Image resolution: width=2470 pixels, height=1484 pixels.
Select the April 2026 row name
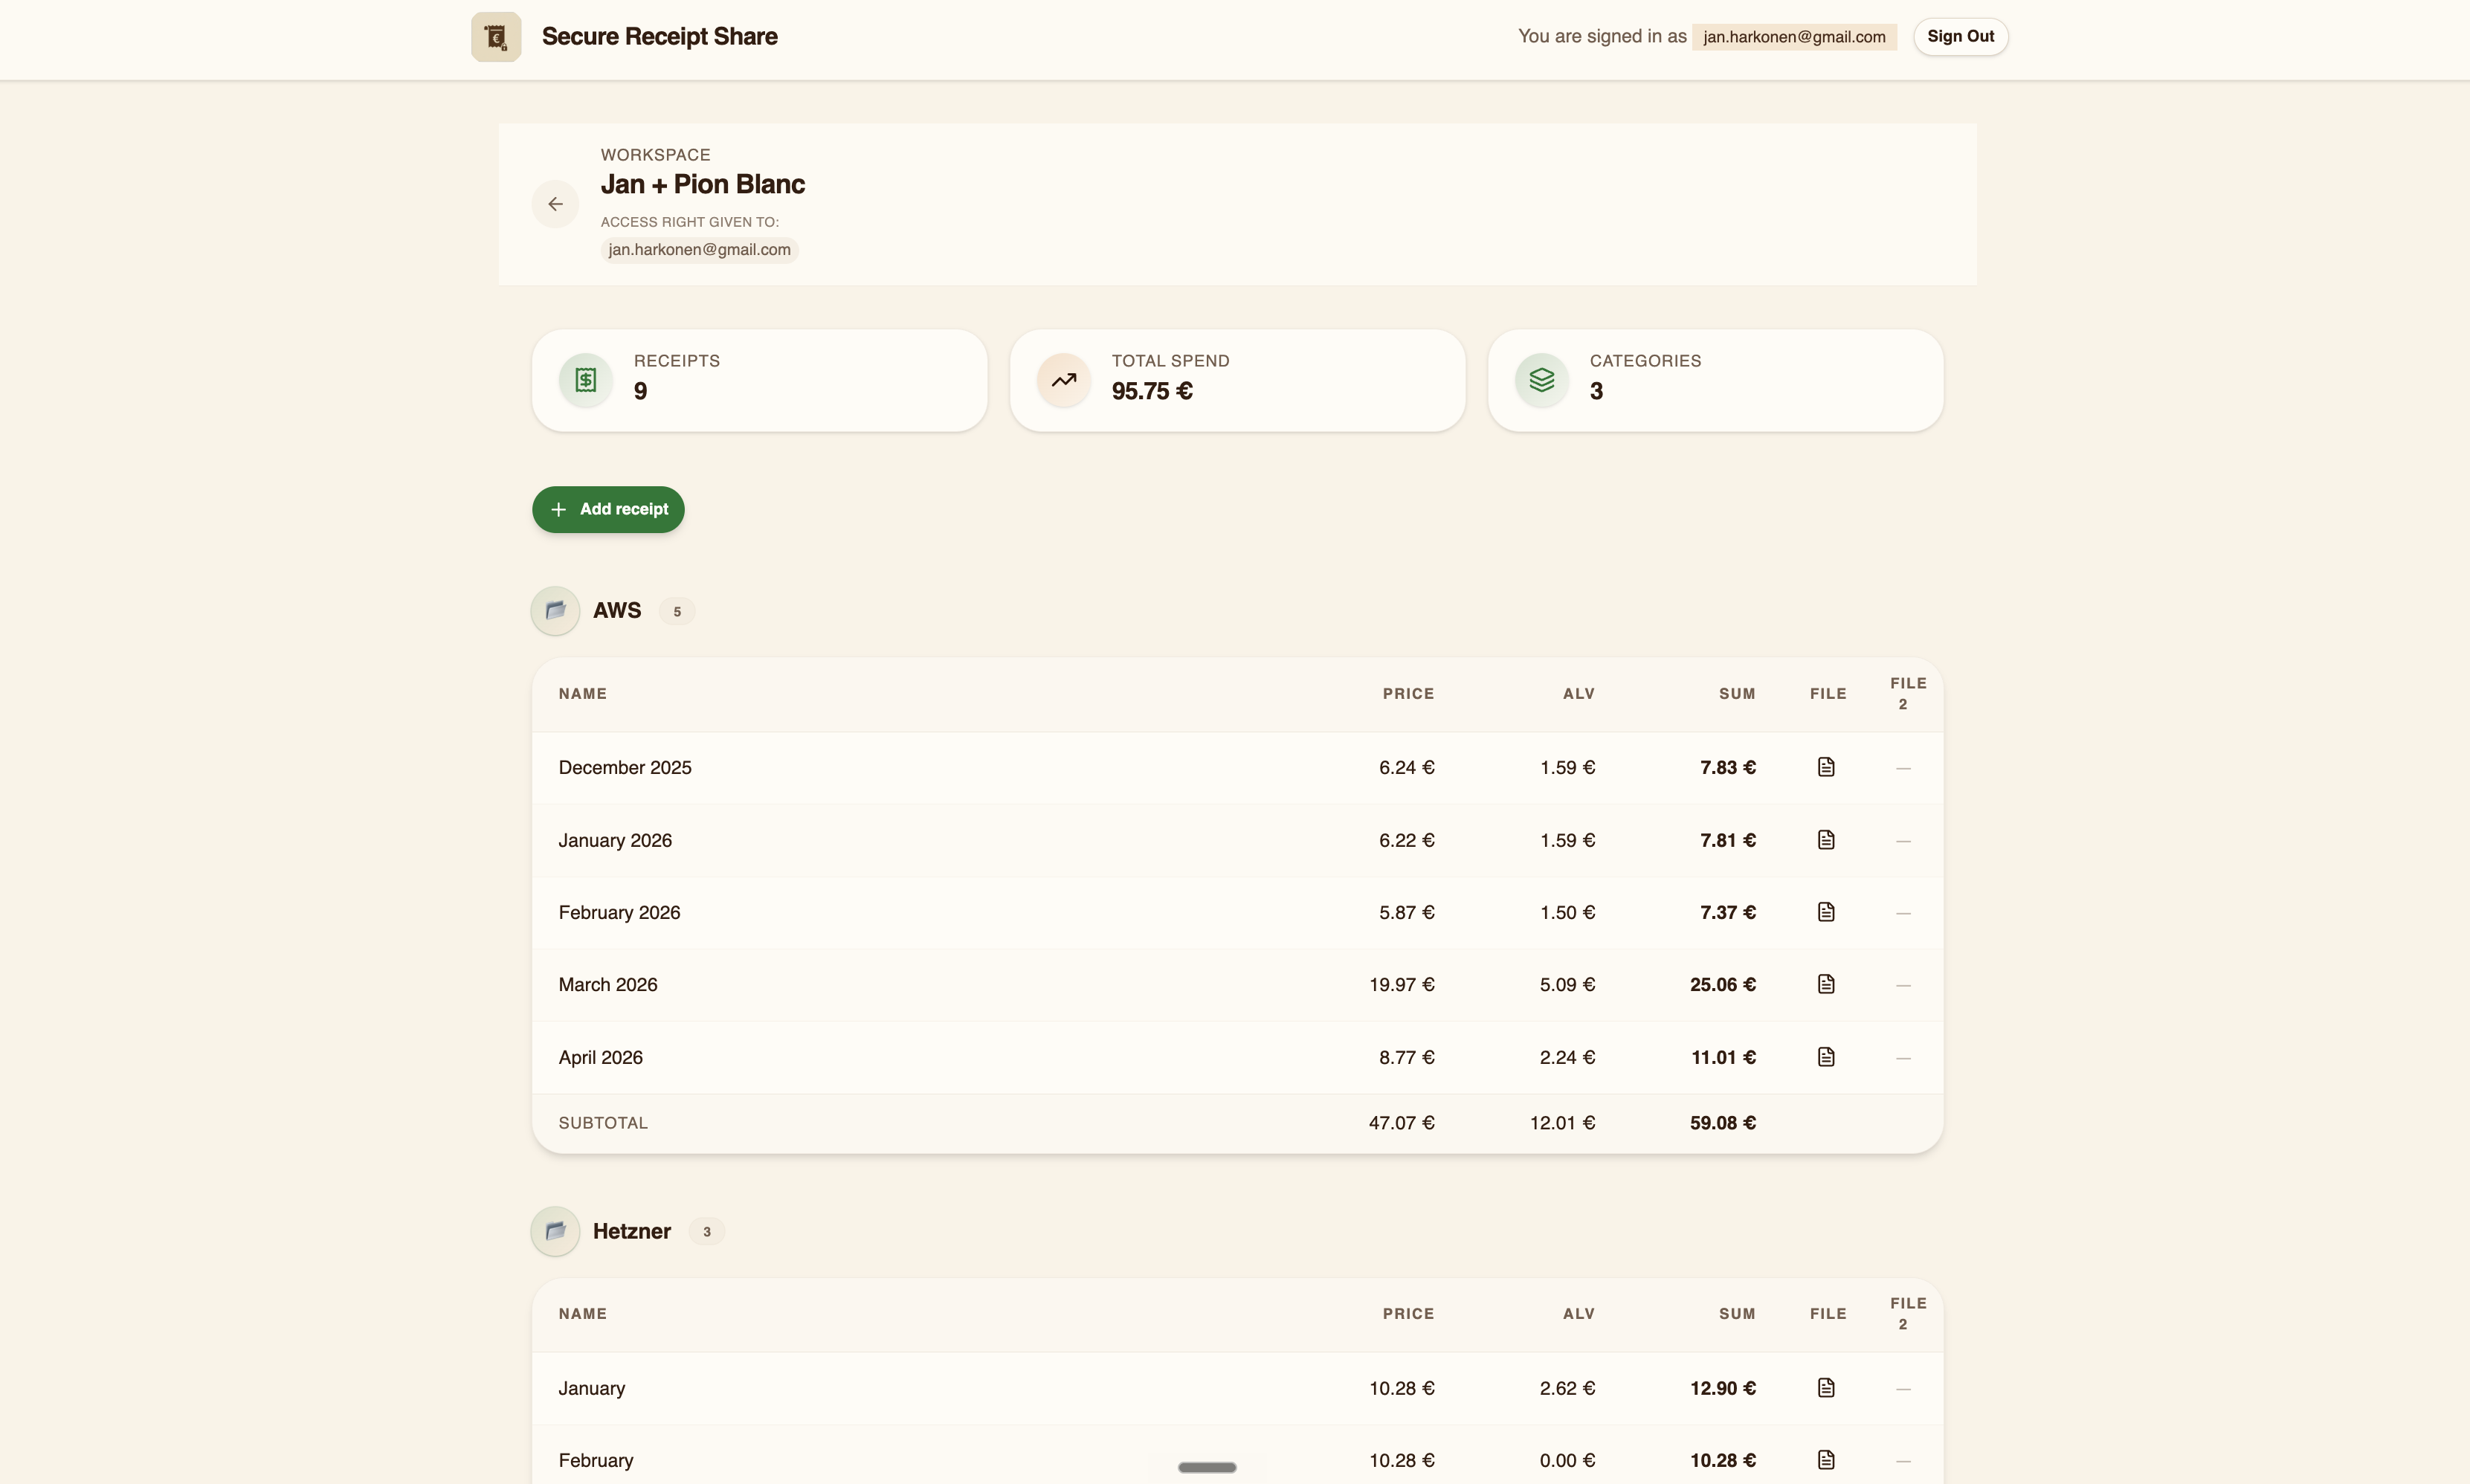tap(600, 1057)
